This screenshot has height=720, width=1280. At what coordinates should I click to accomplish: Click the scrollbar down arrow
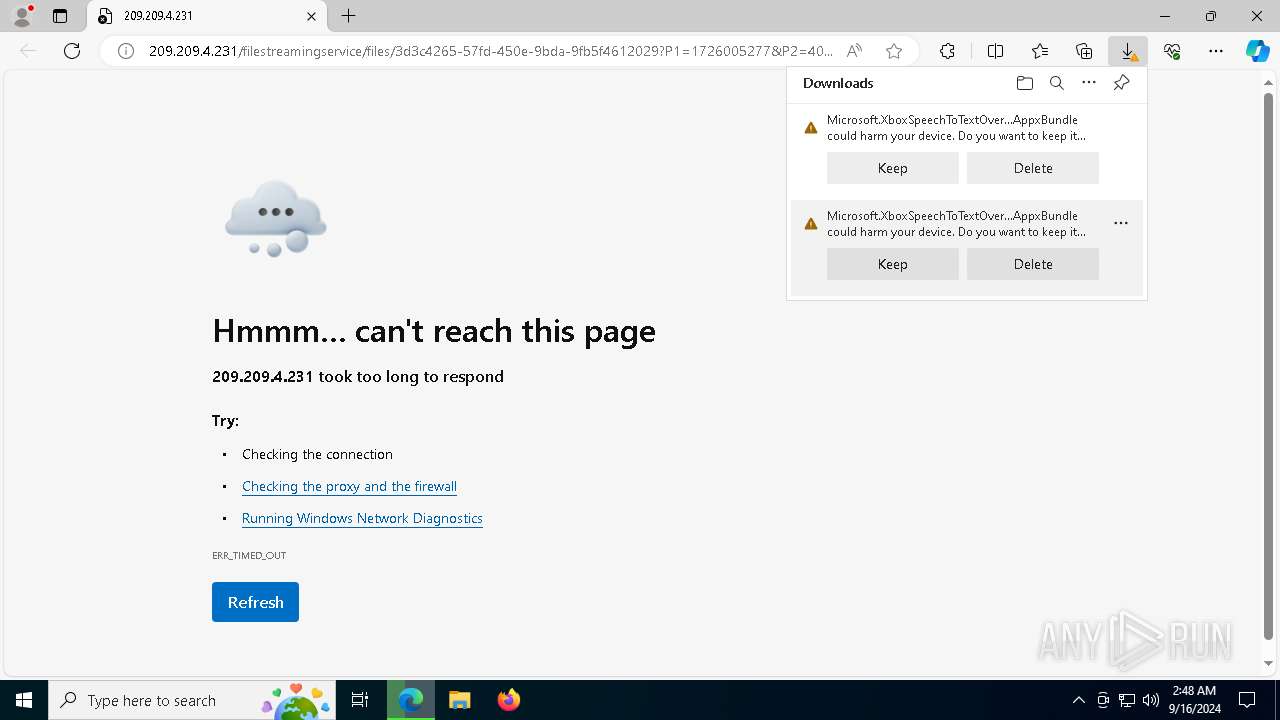pos(1268,663)
